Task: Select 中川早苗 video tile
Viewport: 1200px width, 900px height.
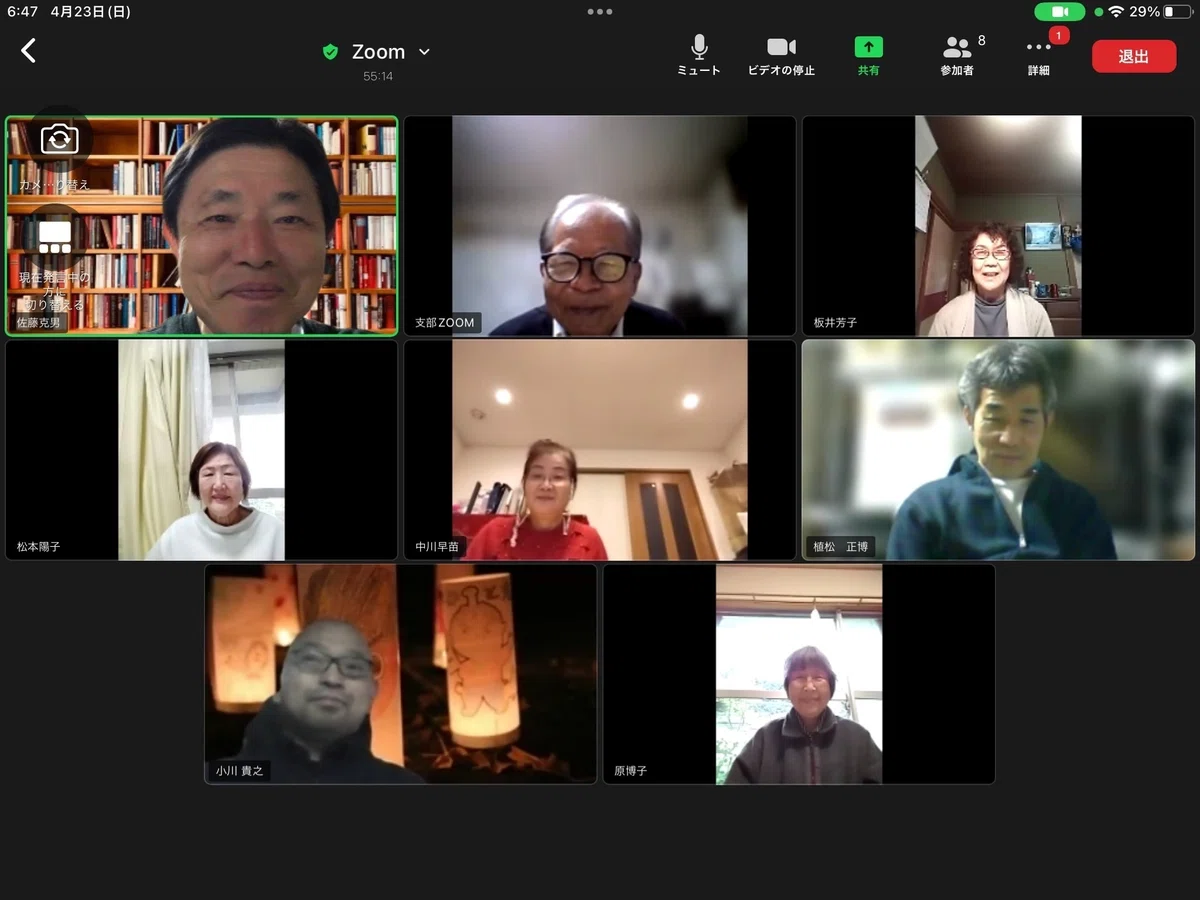Action: [x=600, y=450]
